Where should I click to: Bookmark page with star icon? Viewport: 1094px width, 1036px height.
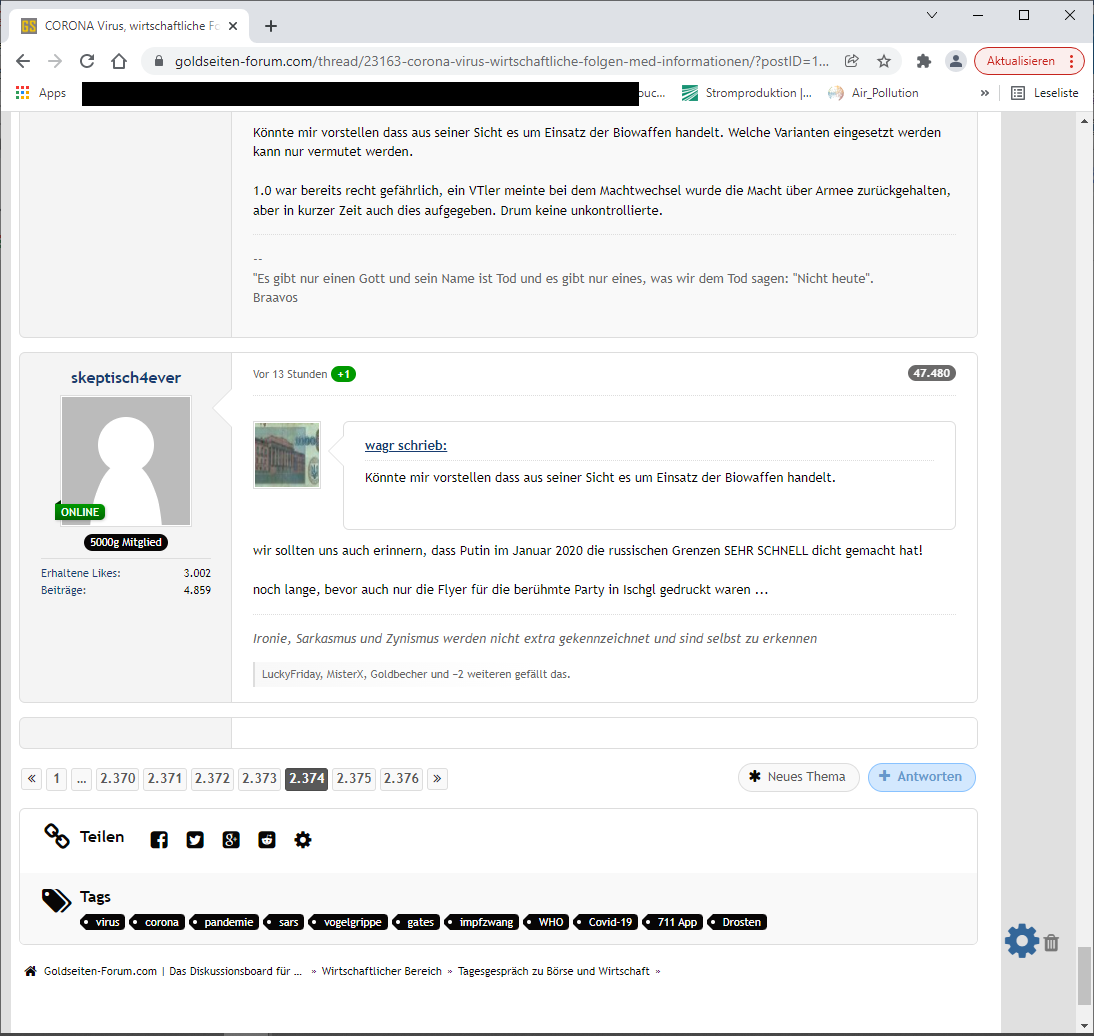coord(884,61)
